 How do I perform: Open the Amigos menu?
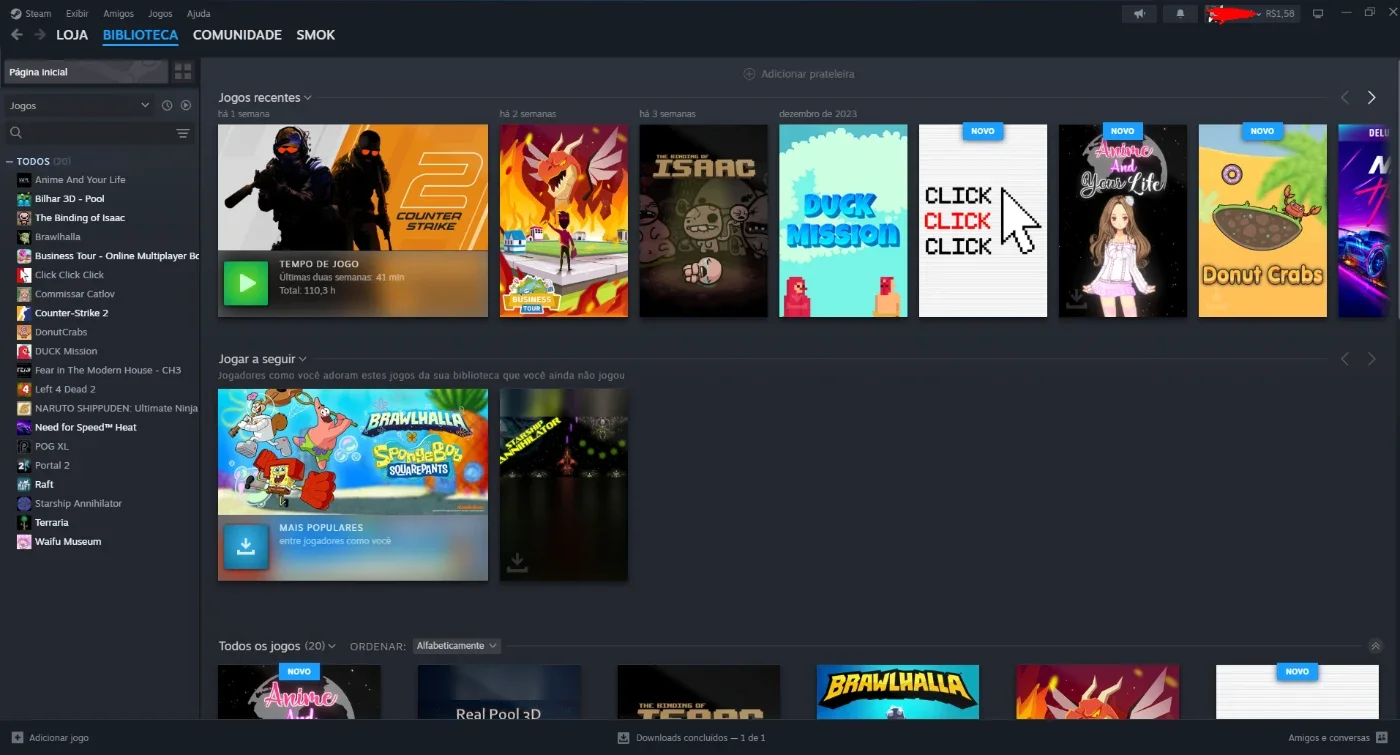pos(118,14)
